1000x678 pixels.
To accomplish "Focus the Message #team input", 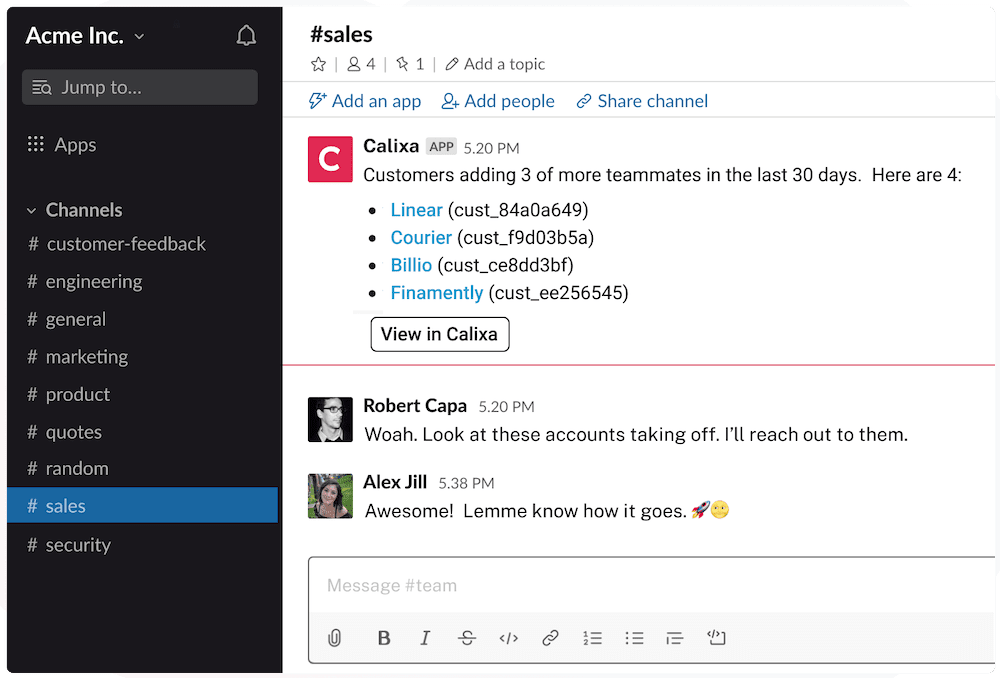I will click(x=651, y=586).
